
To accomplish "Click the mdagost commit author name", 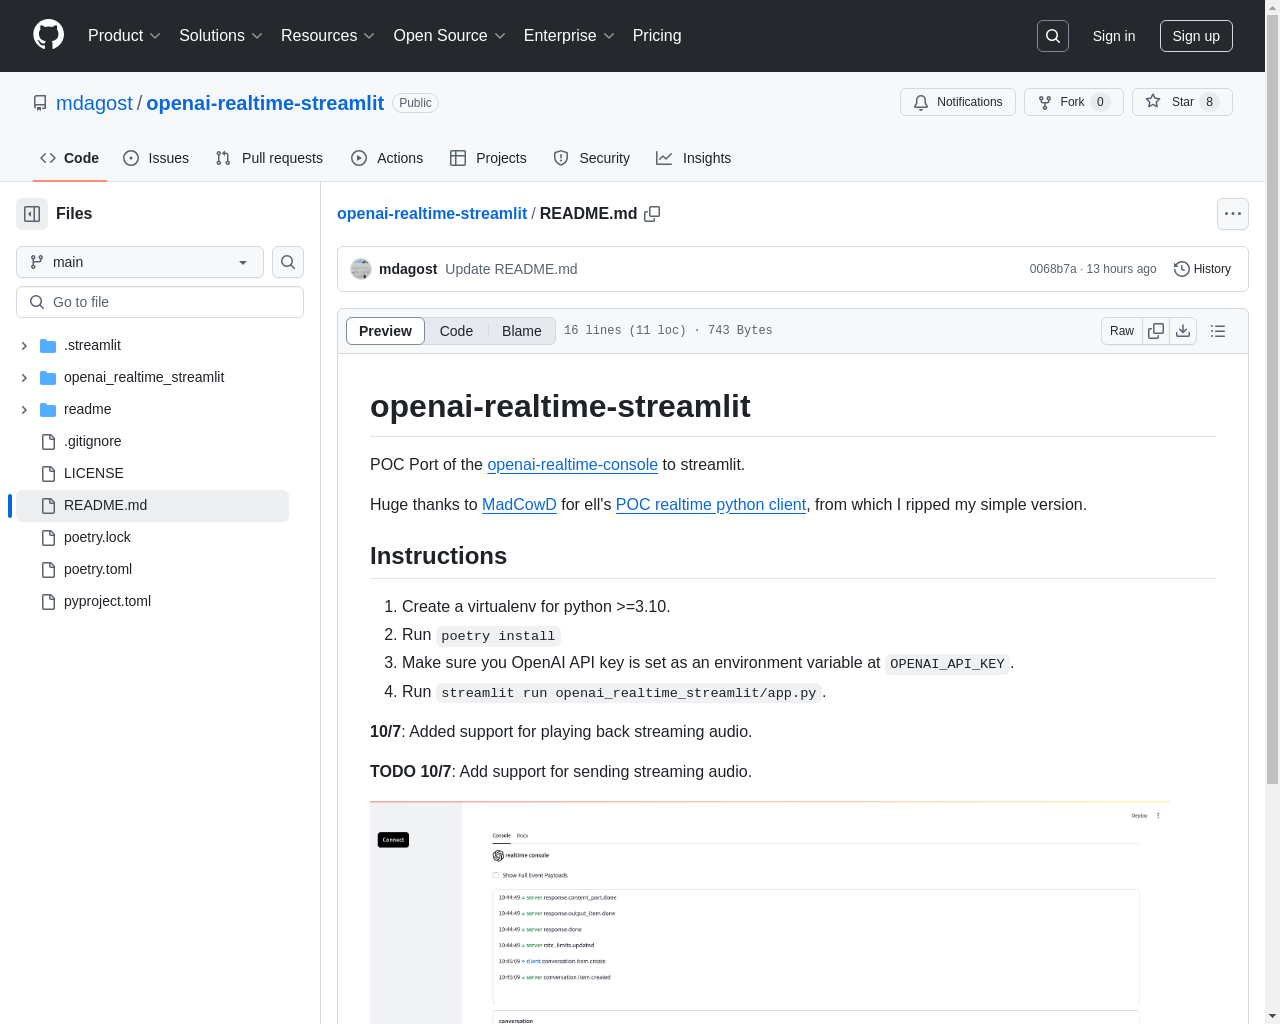I will [x=408, y=269].
